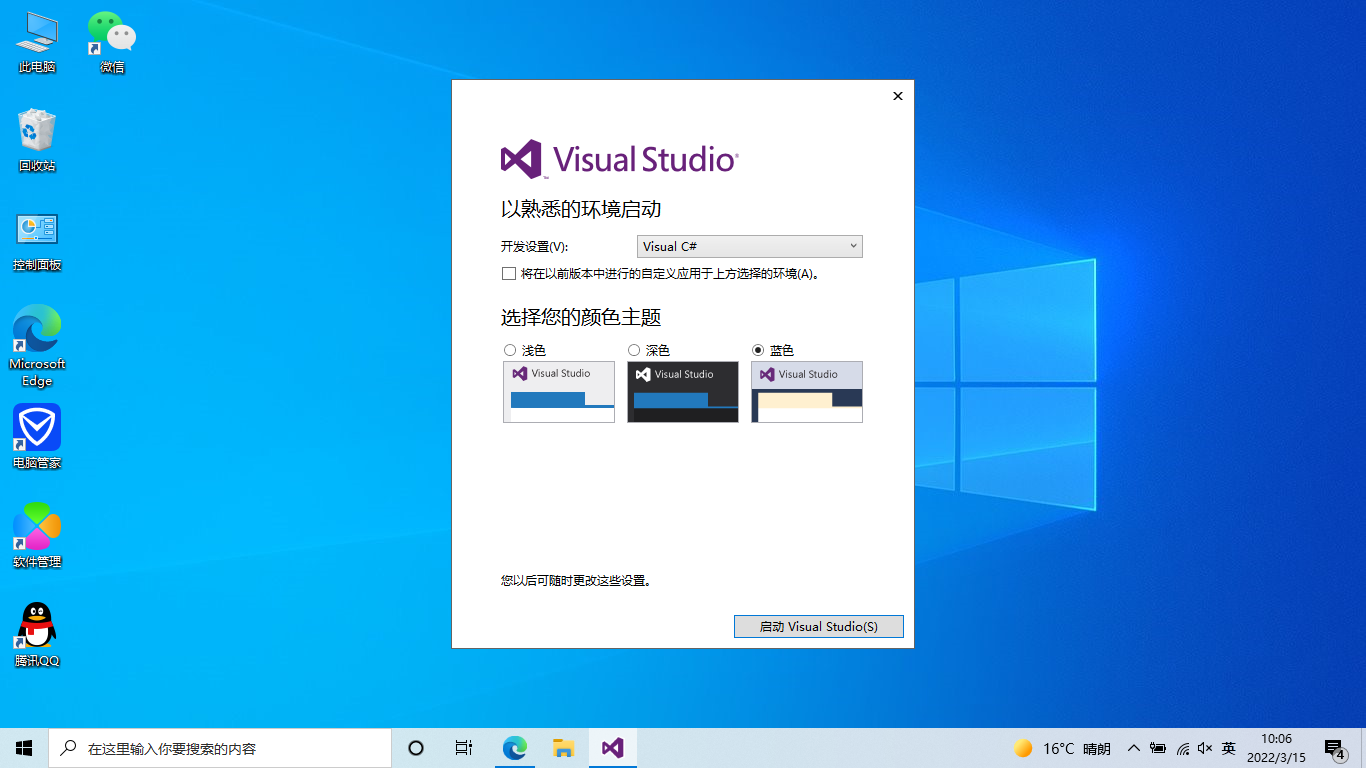The width and height of the screenshot is (1366, 768).
Task: Select the 深色 dark theme radio button
Action: pyautogui.click(x=634, y=350)
